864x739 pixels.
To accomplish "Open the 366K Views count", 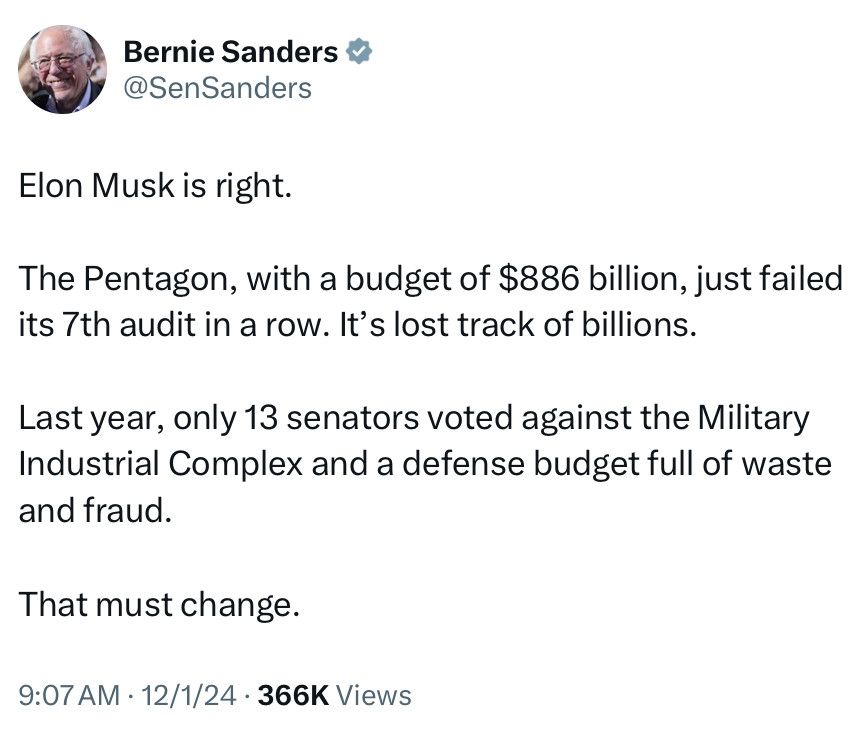I will [x=334, y=695].
